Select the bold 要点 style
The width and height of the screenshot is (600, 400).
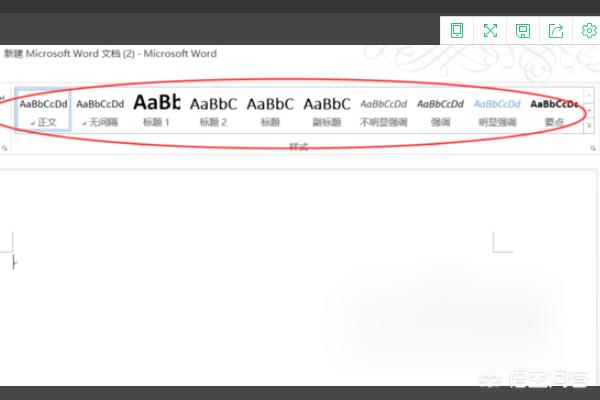[x=553, y=110]
